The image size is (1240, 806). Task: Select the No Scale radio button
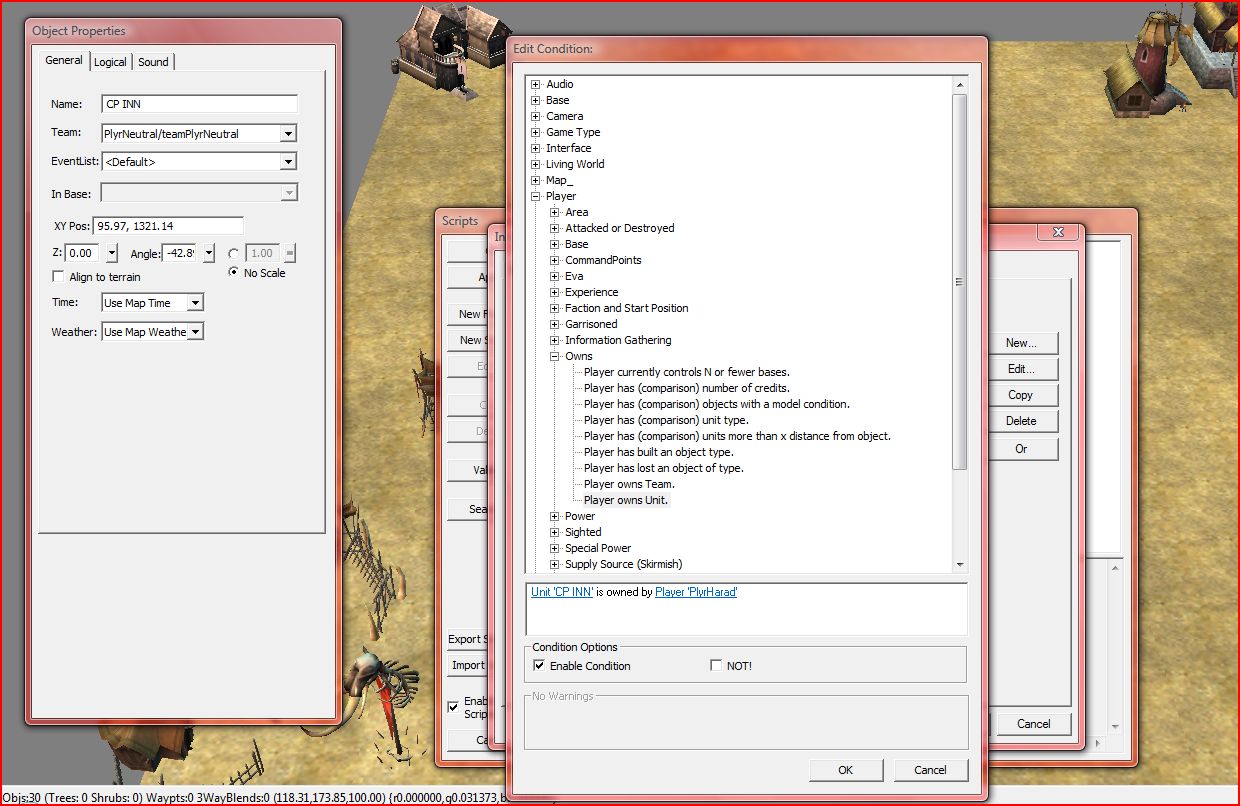(x=234, y=273)
